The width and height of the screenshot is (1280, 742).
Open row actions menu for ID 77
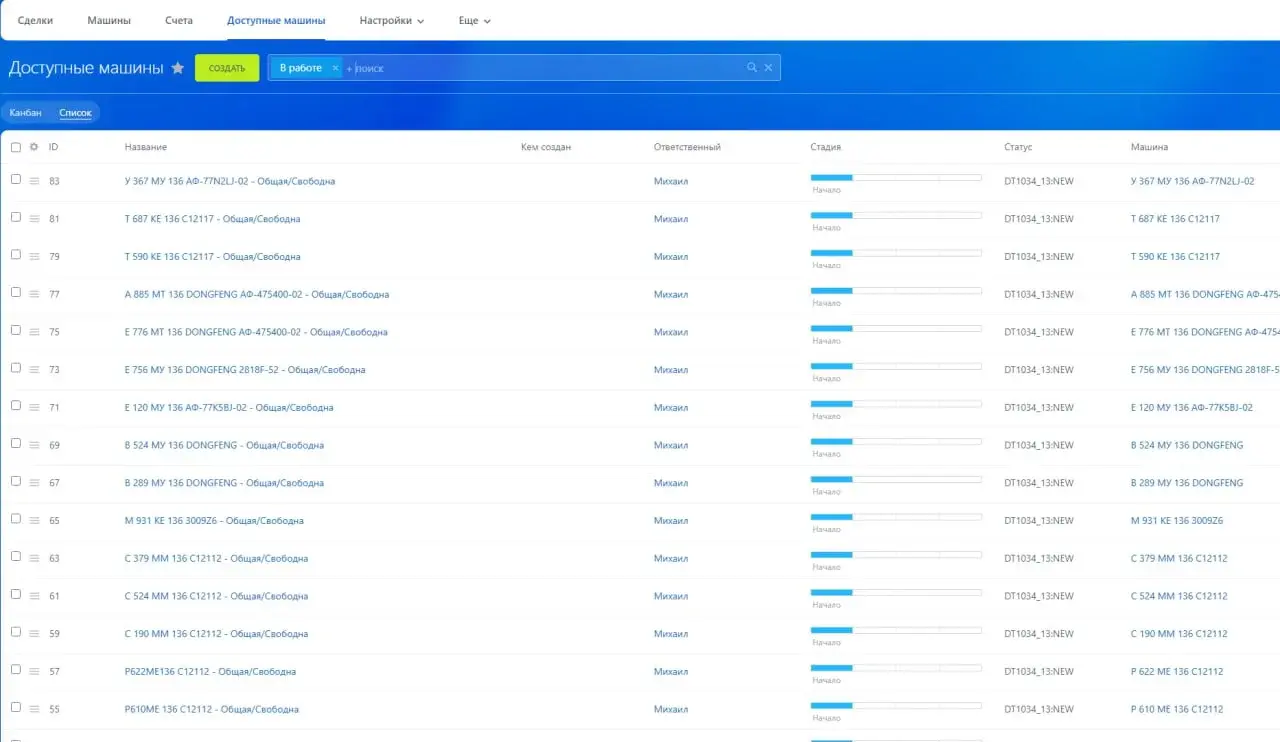coord(34,294)
